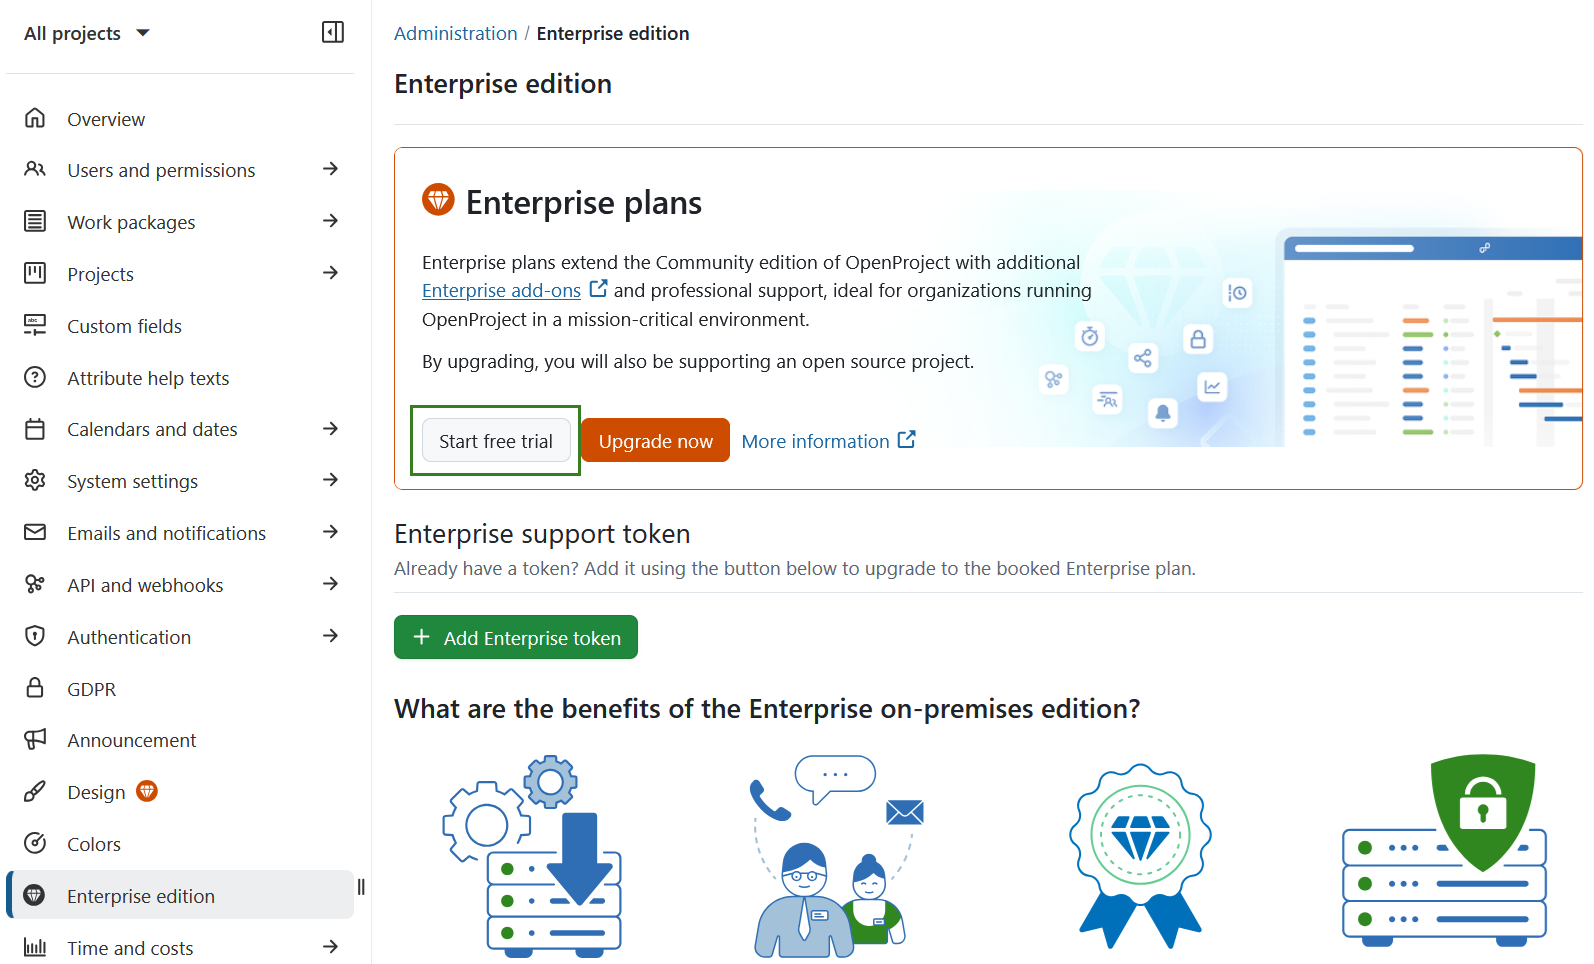The height and width of the screenshot is (964, 1594).
Task: Open the All projects dropdown
Action: 85,32
